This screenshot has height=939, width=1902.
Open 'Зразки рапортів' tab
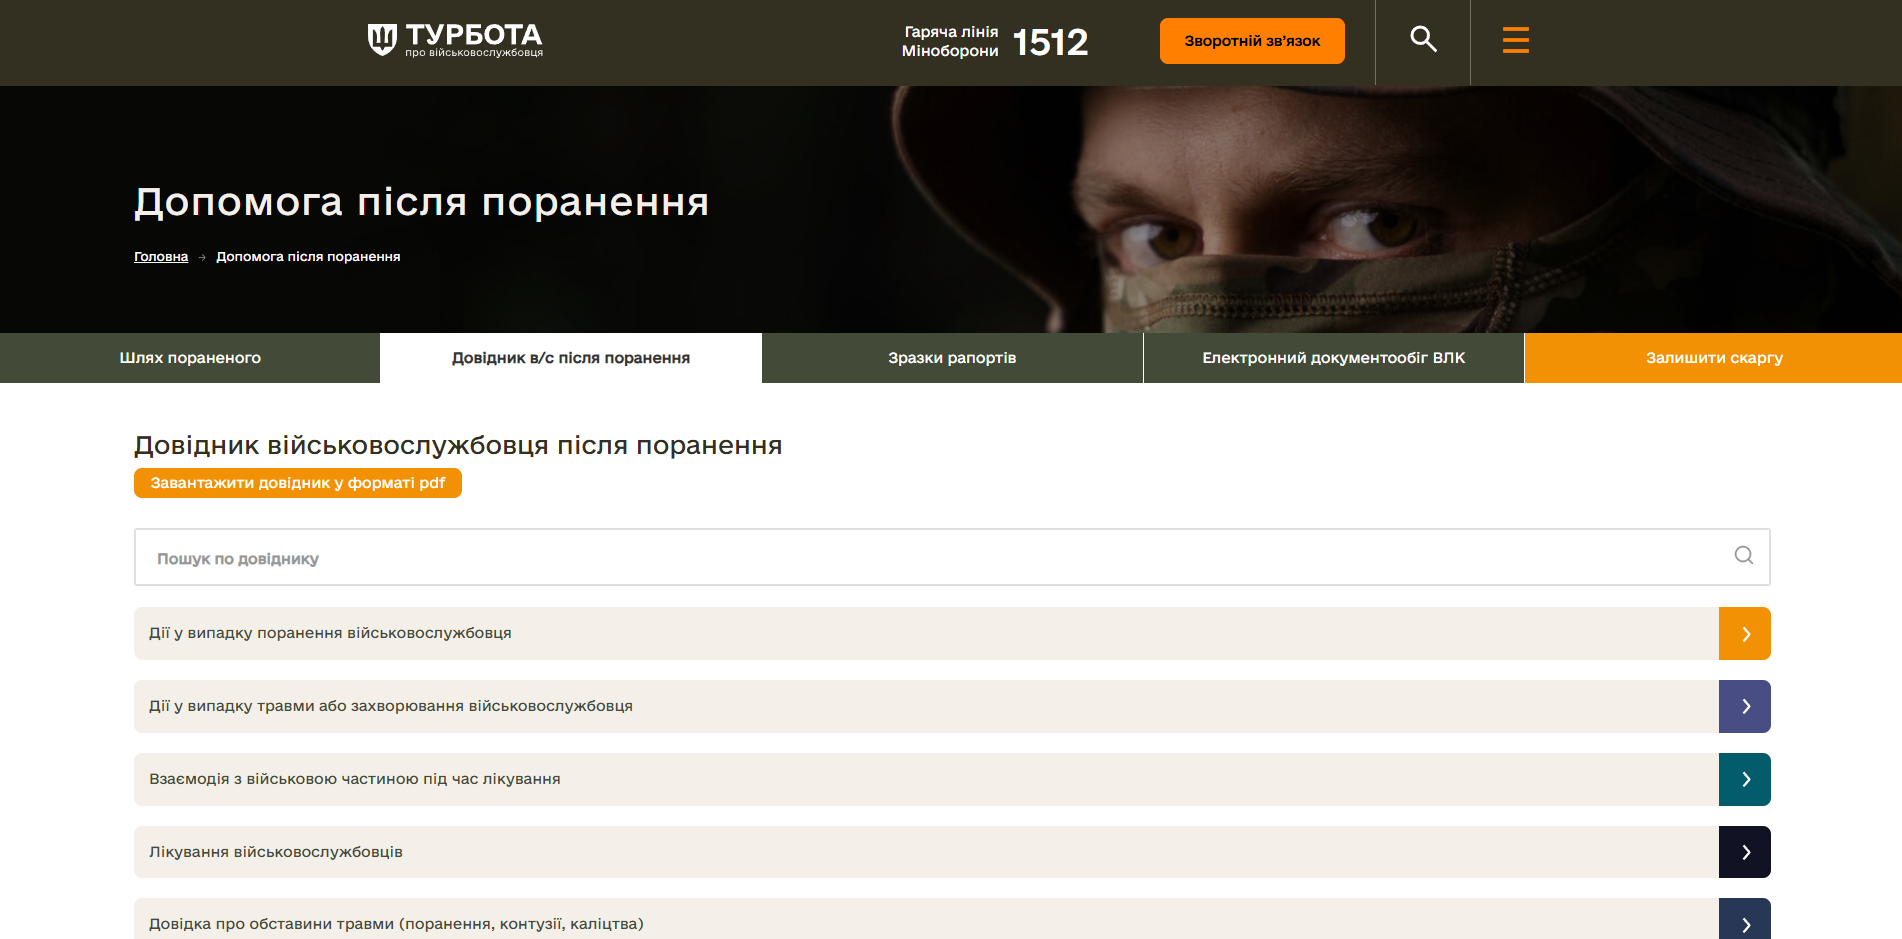click(952, 358)
